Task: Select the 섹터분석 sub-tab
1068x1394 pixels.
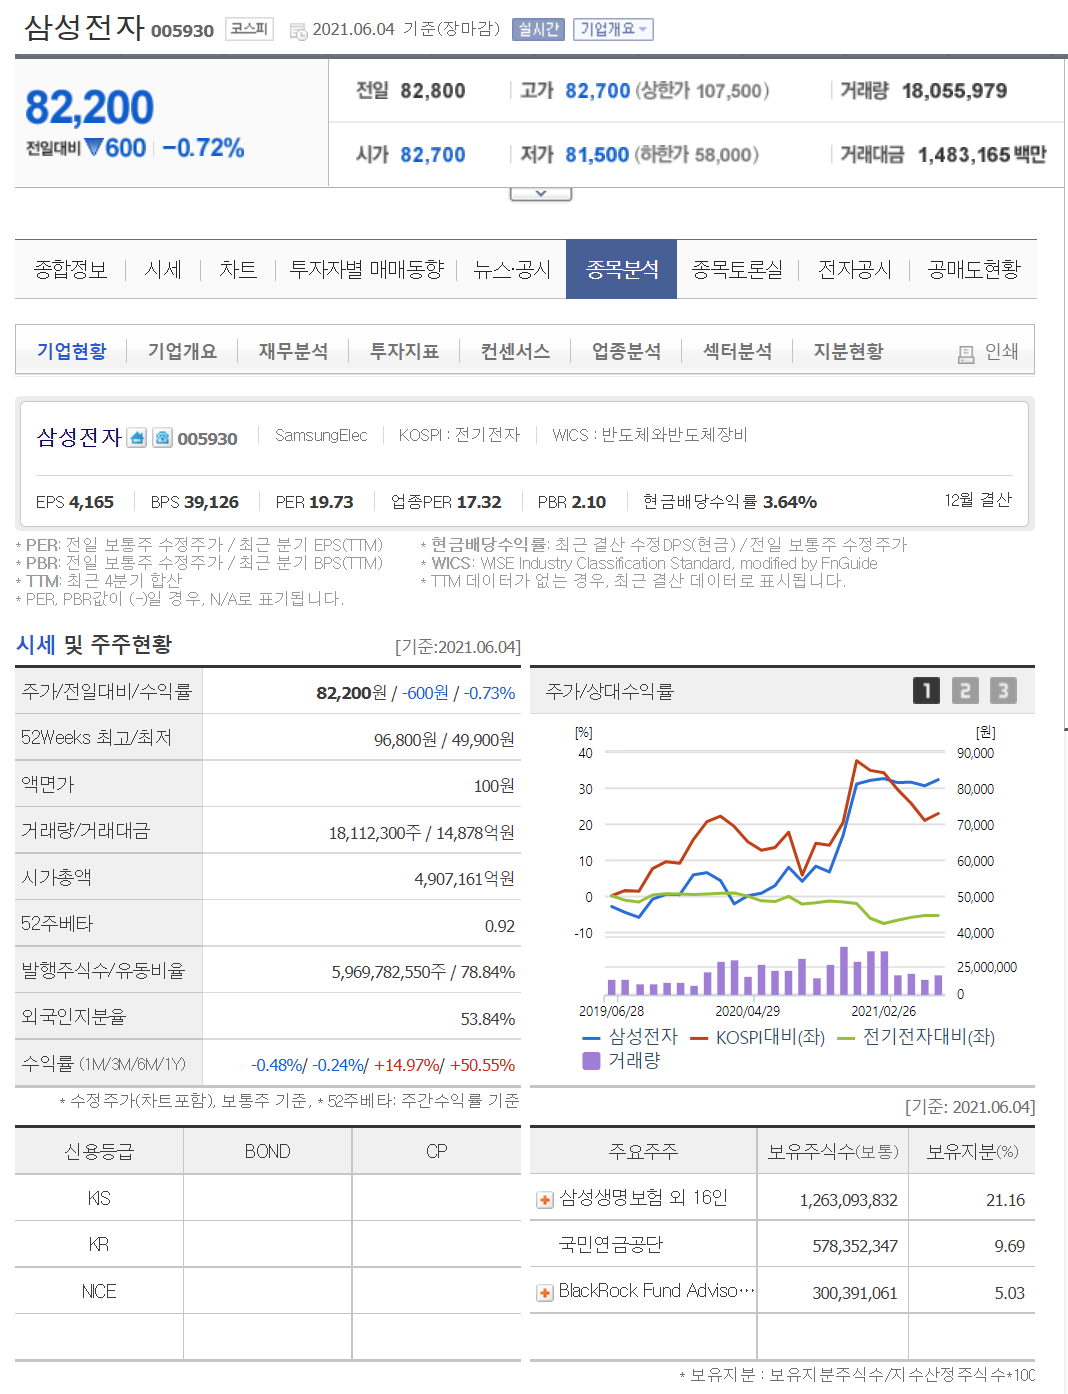Action: 737,351
